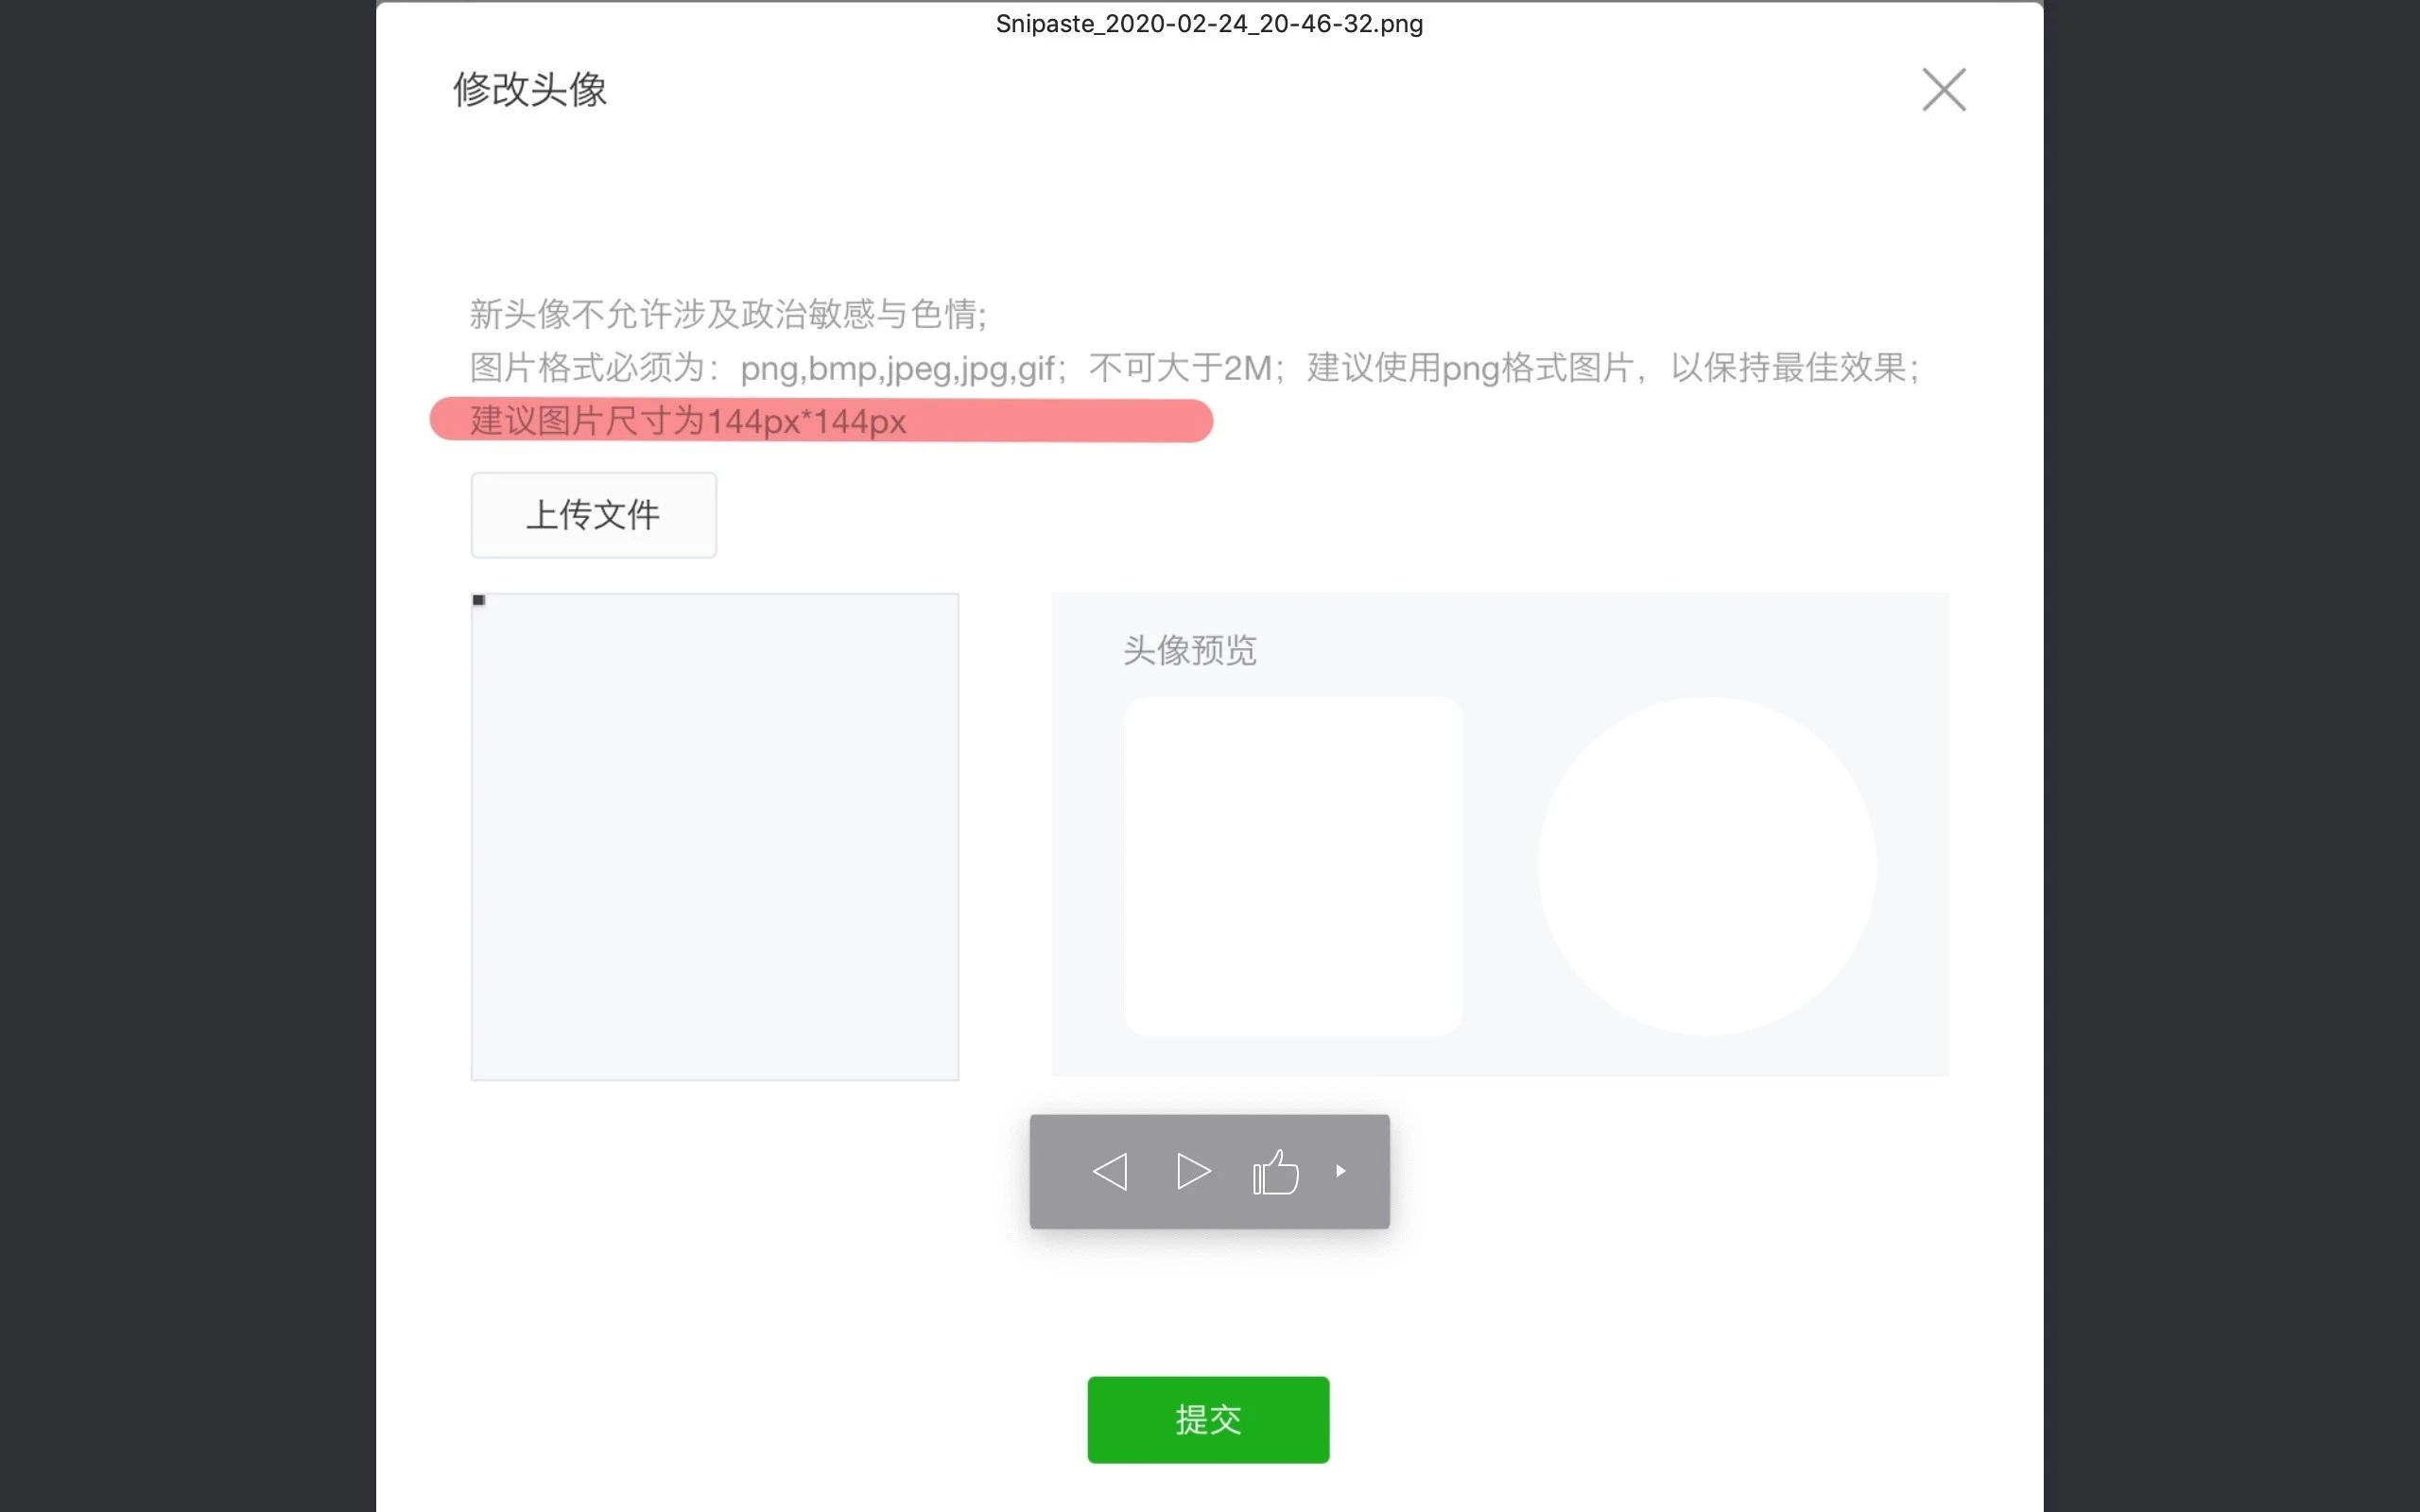Click the 新头像不允许涉及政治敏感 rule line
The width and height of the screenshot is (2420, 1512).
coord(728,314)
